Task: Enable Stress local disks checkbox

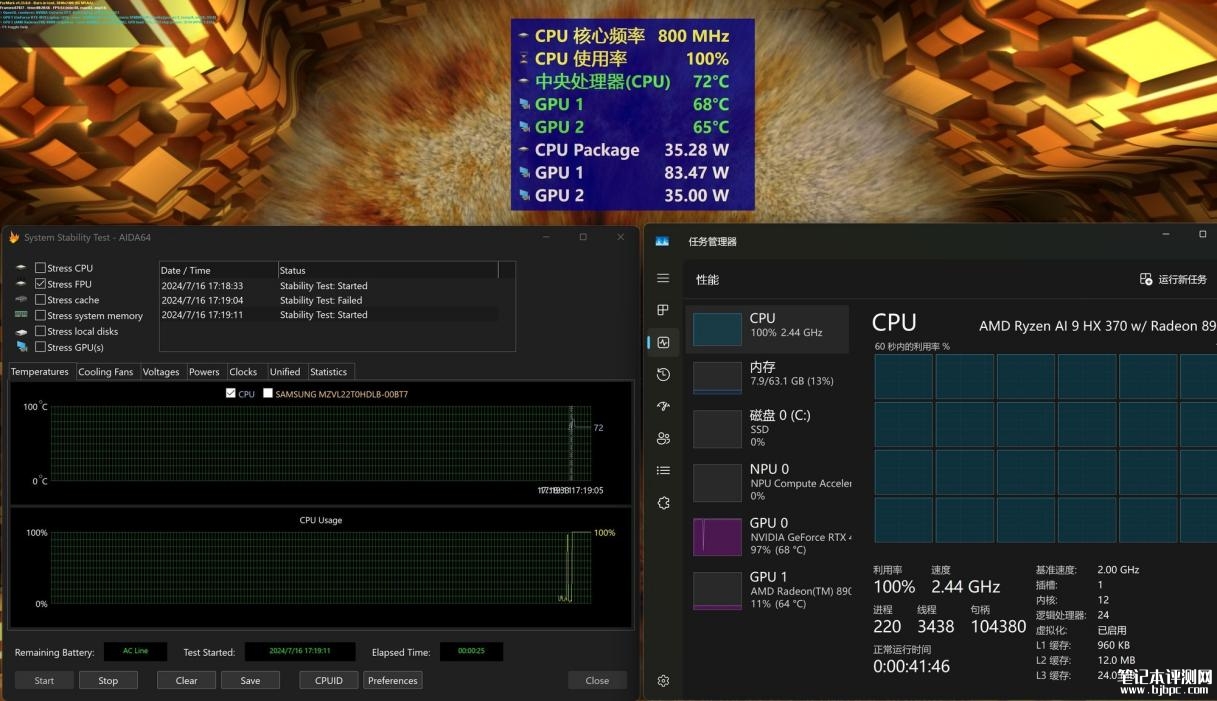Action: click(40, 331)
